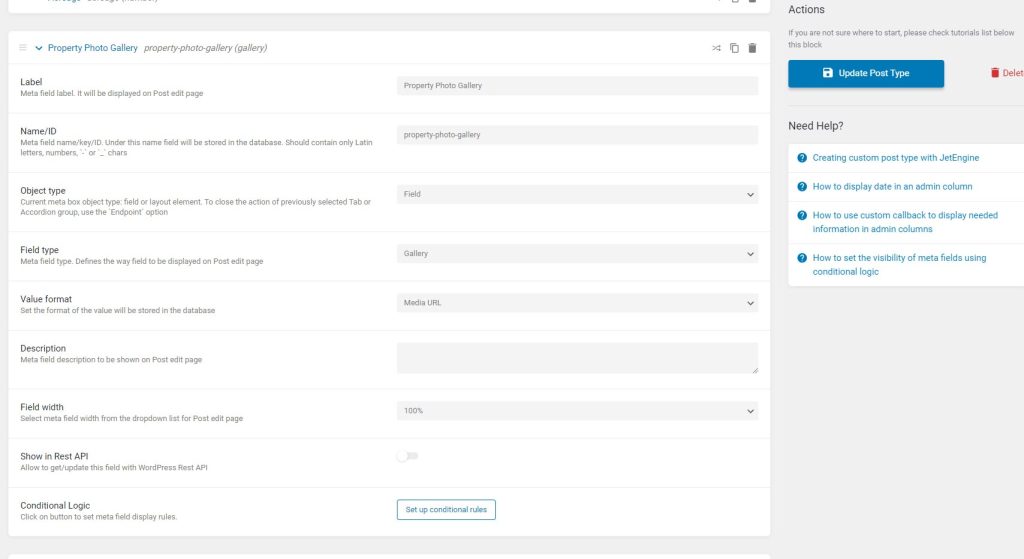Viewport: 1024px width, 559px height.
Task: Change the Field width dropdown
Action: pyautogui.click(x=577, y=411)
